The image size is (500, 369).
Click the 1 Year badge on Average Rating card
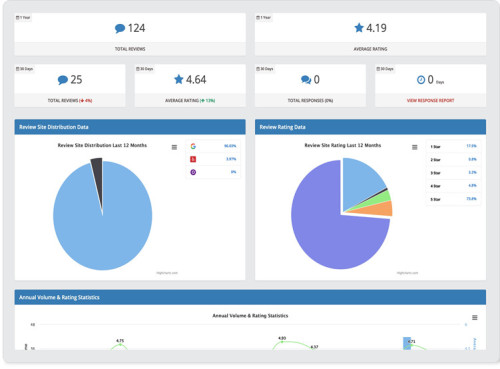coord(264,17)
